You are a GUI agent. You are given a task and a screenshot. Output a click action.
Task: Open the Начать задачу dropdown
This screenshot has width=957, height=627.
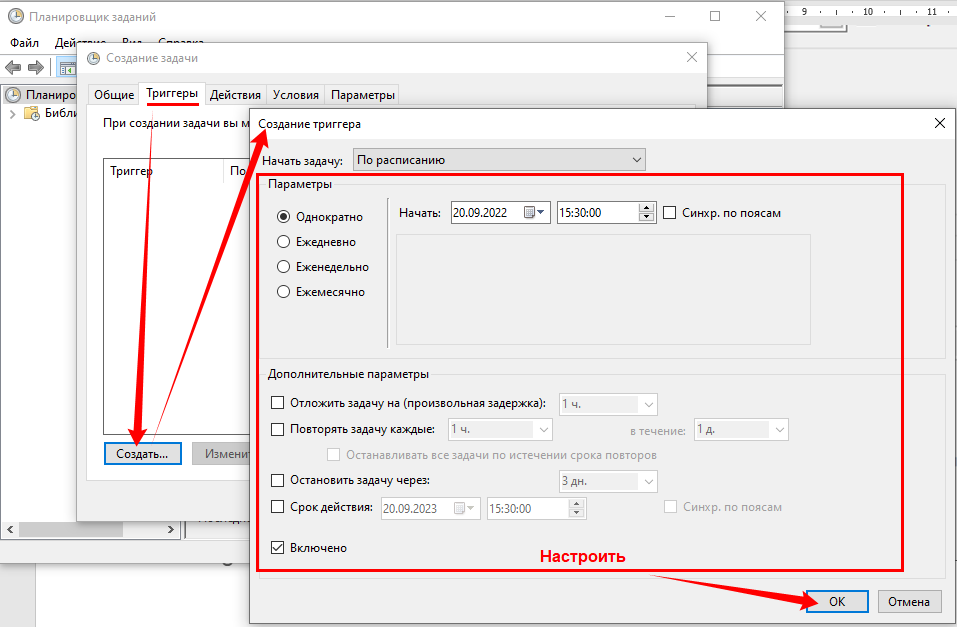click(500, 160)
